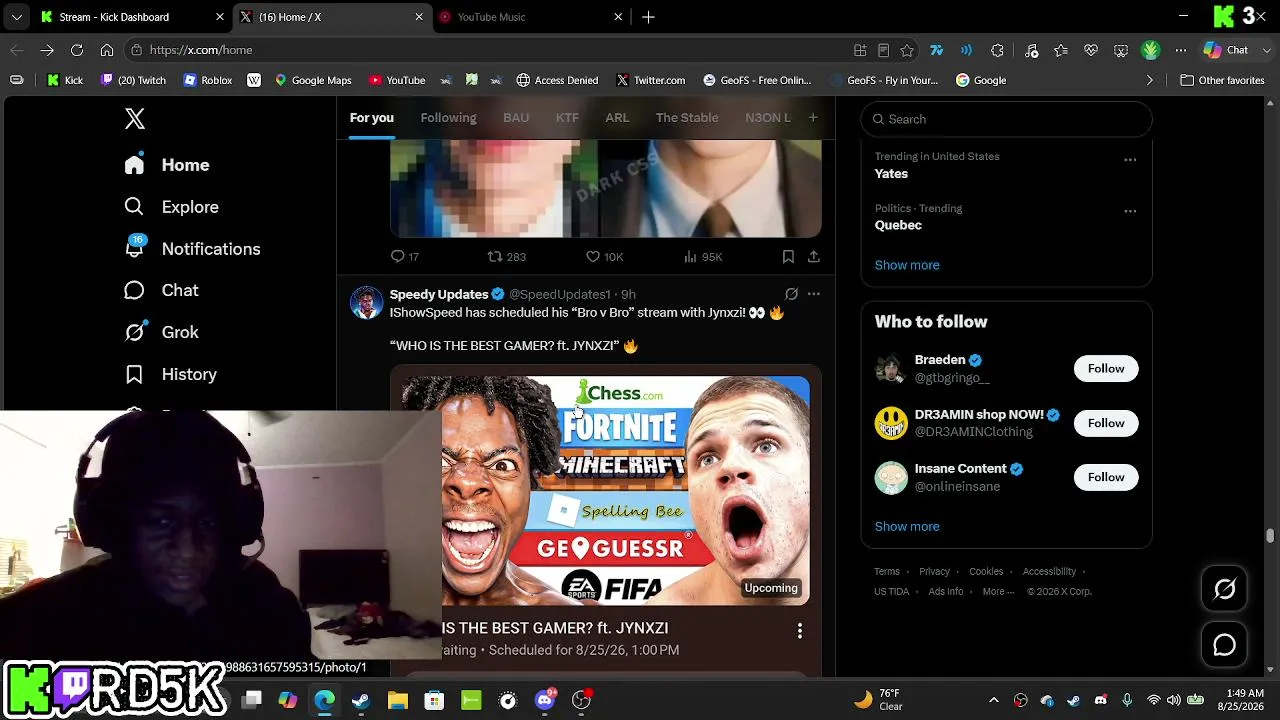Show more bookmarks bar overflow
Screen dimensions: 1280x720
coord(1149,80)
